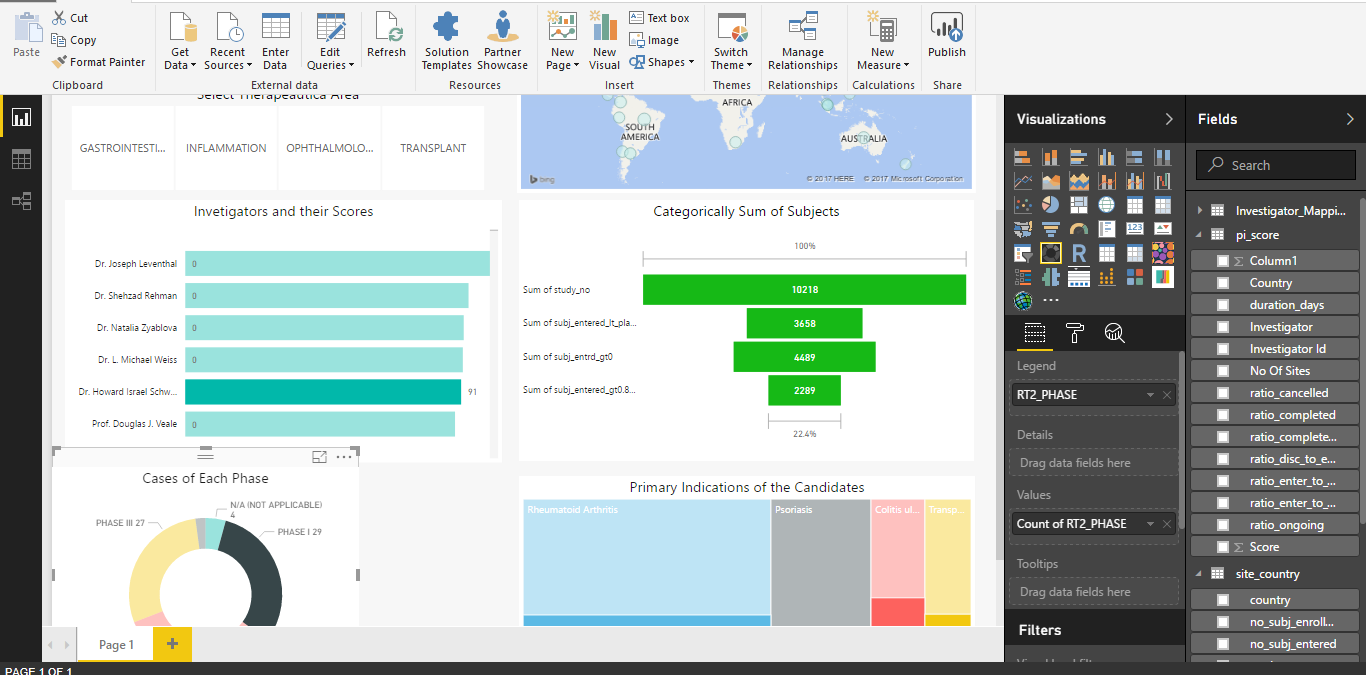Collapse the Visualizations pane chevron

click(x=1169, y=119)
